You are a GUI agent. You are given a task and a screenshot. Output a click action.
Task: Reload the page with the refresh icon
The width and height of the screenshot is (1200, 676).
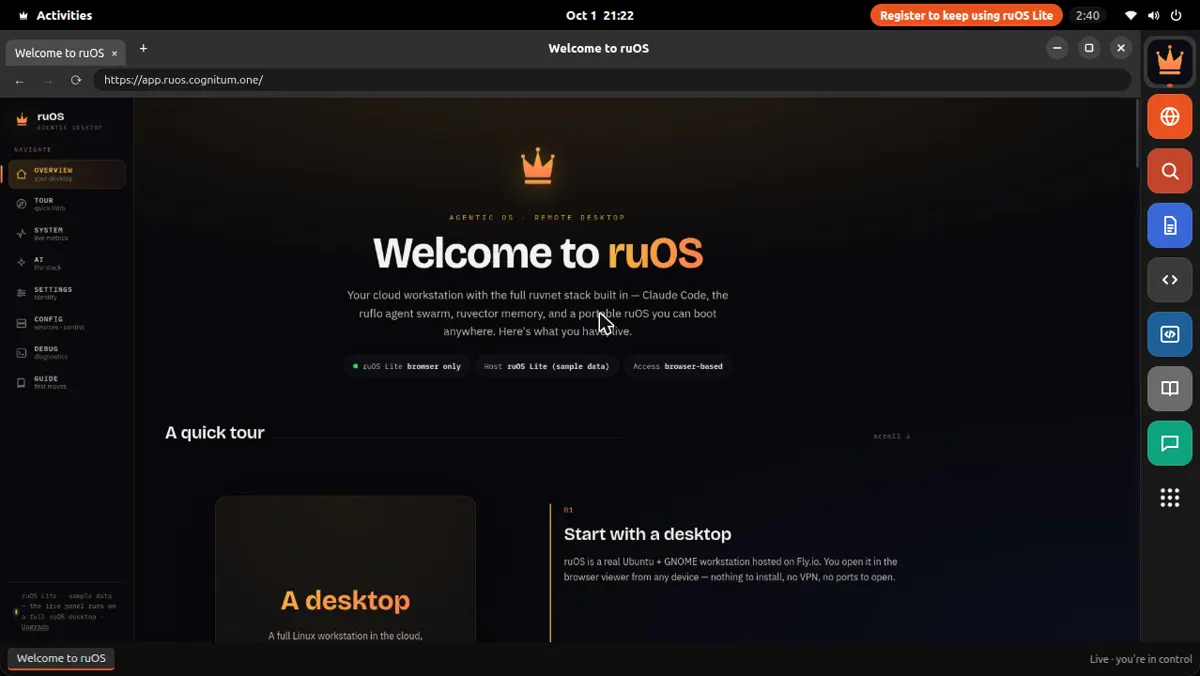pos(75,80)
